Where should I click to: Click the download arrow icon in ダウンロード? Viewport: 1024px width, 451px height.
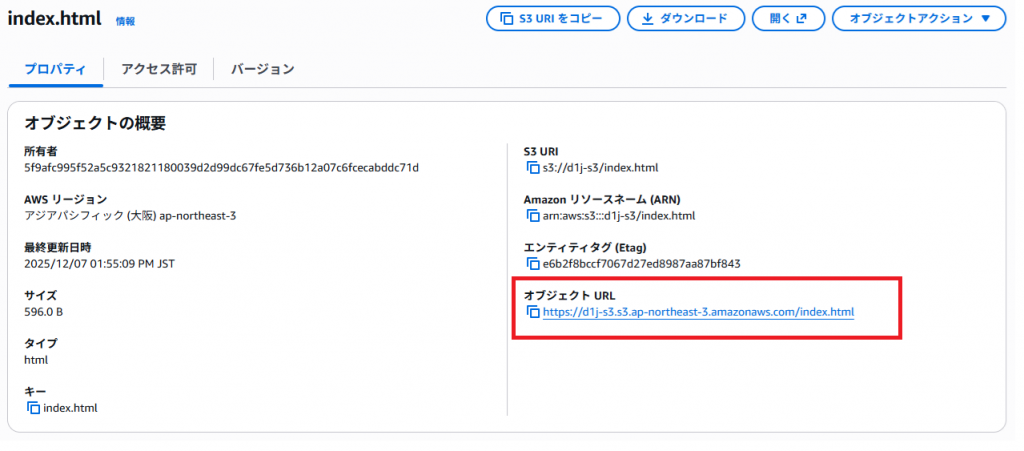pos(647,19)
